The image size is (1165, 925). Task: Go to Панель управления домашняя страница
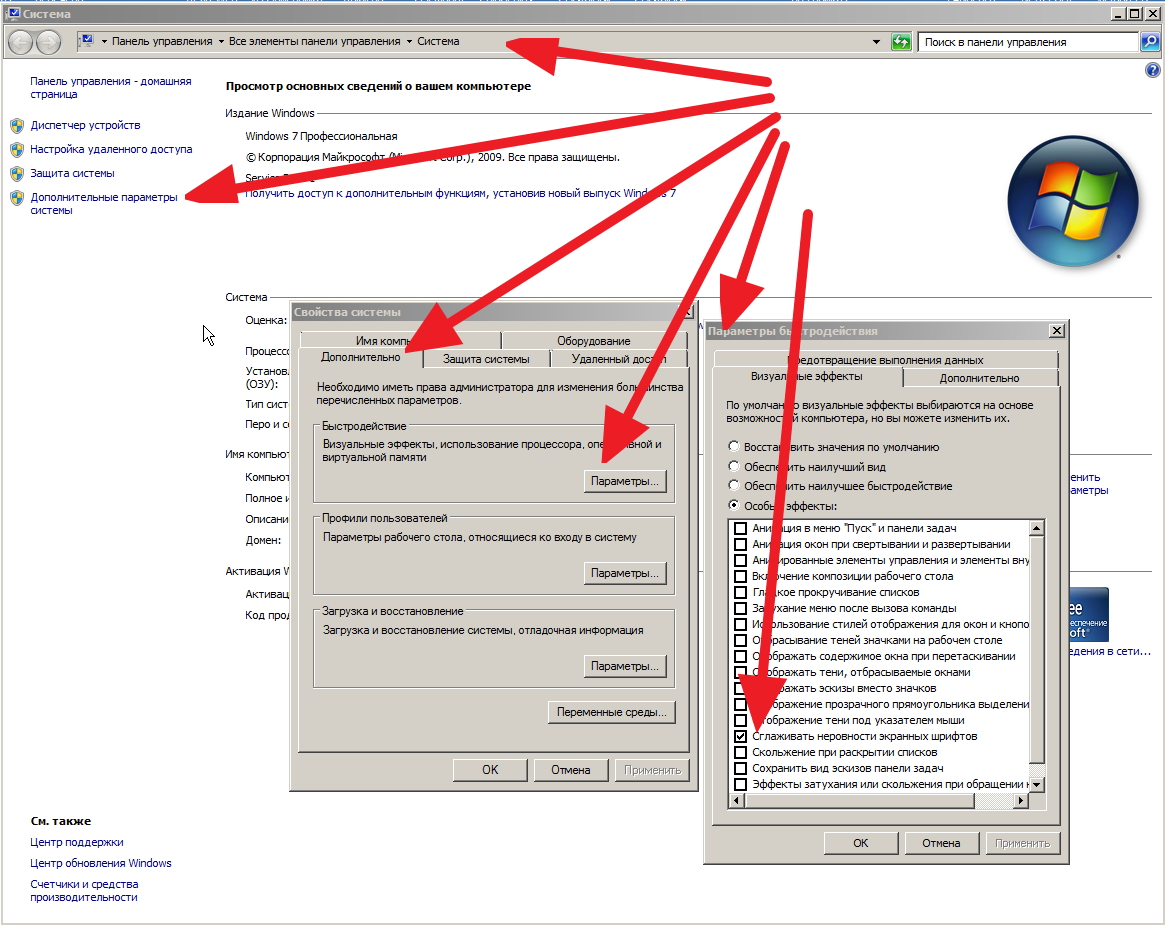tap(111, 88)
